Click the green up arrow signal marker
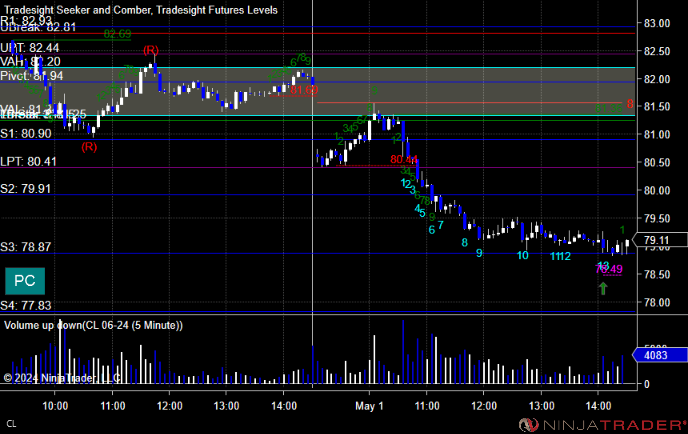Screen dimensions: 688x434 [x=603, y=288]
